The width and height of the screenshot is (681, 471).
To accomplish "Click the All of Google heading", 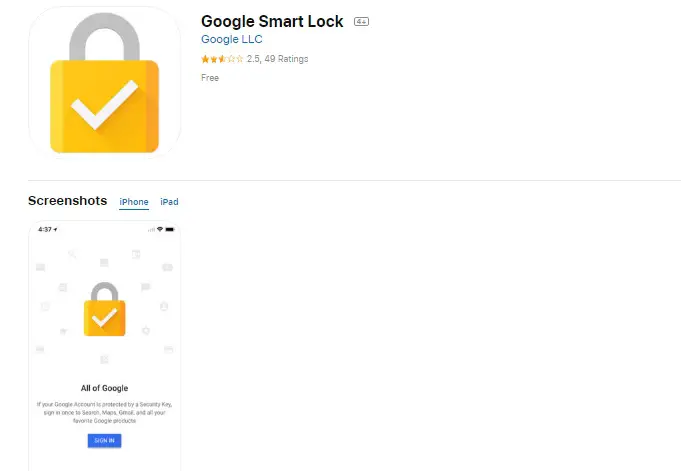I will tap(104, 387).
